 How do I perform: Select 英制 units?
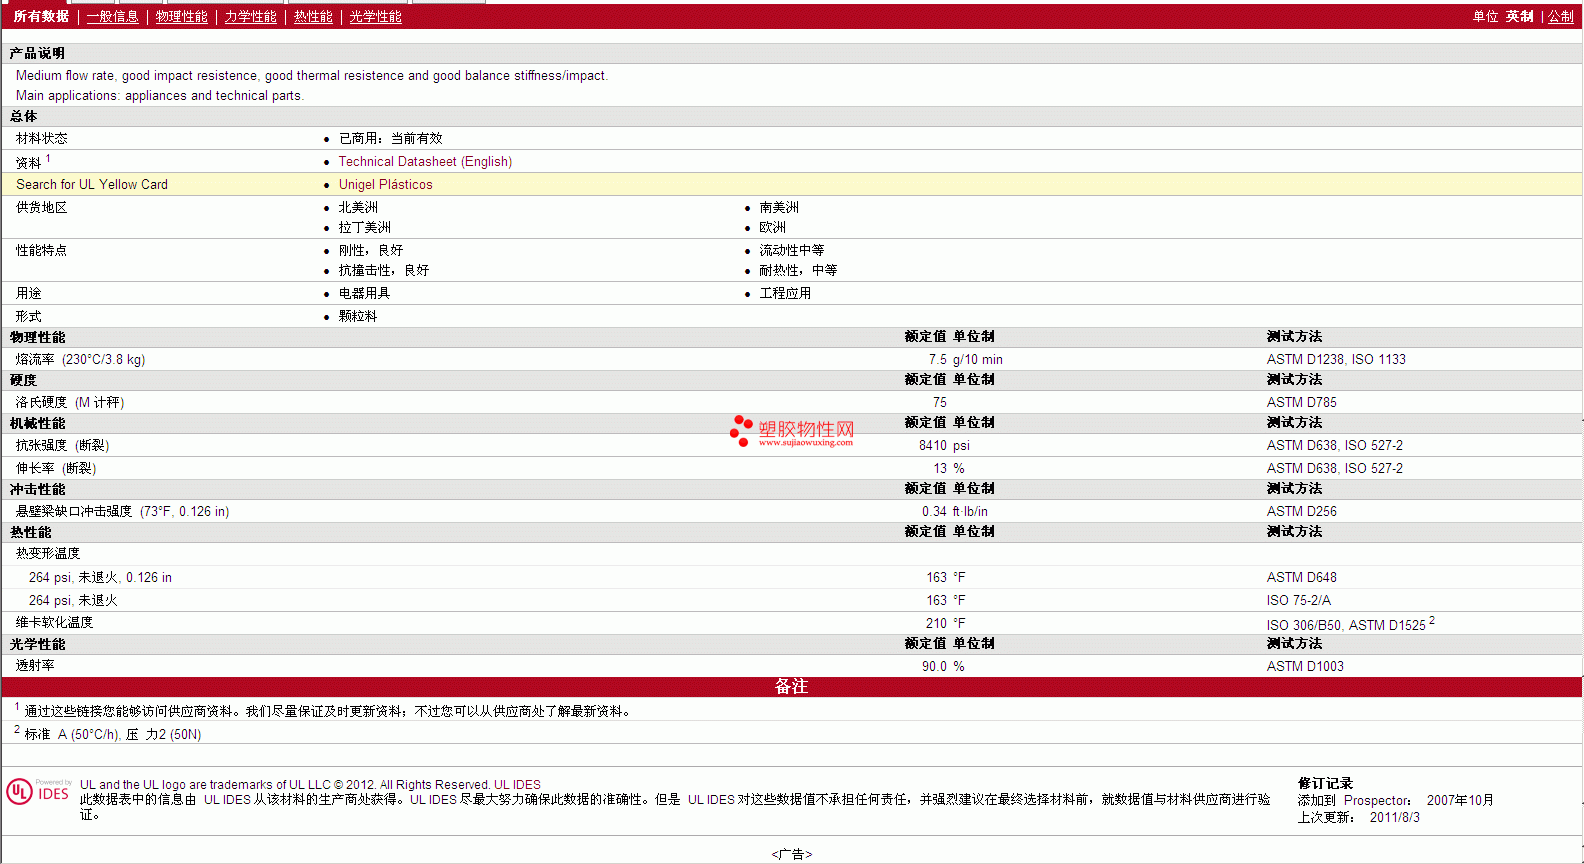pyautogui.click(x=1520, y=17)
